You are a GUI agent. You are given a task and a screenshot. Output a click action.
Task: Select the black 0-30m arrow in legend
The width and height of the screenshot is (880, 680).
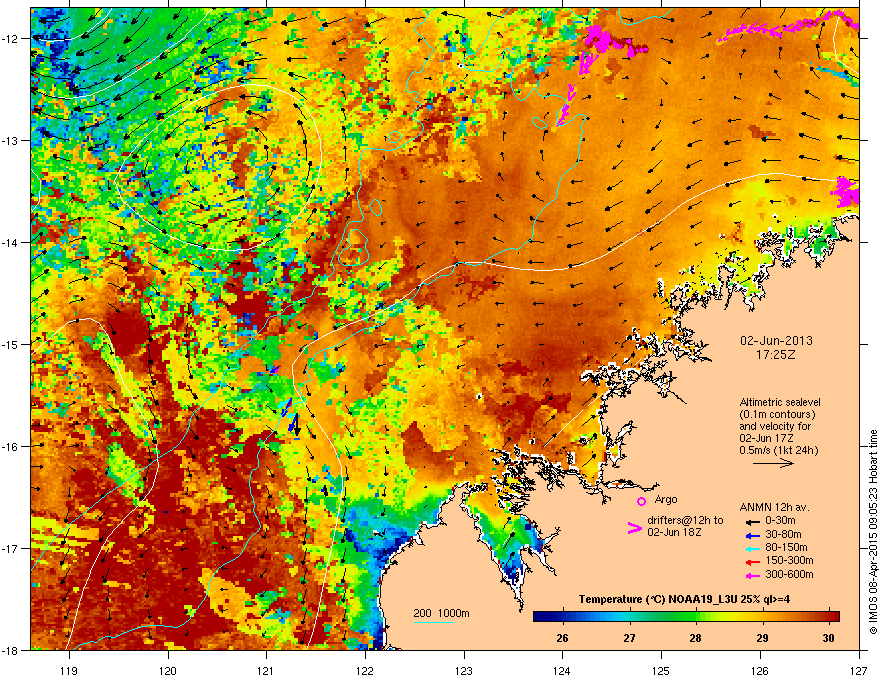pos(752,521)
